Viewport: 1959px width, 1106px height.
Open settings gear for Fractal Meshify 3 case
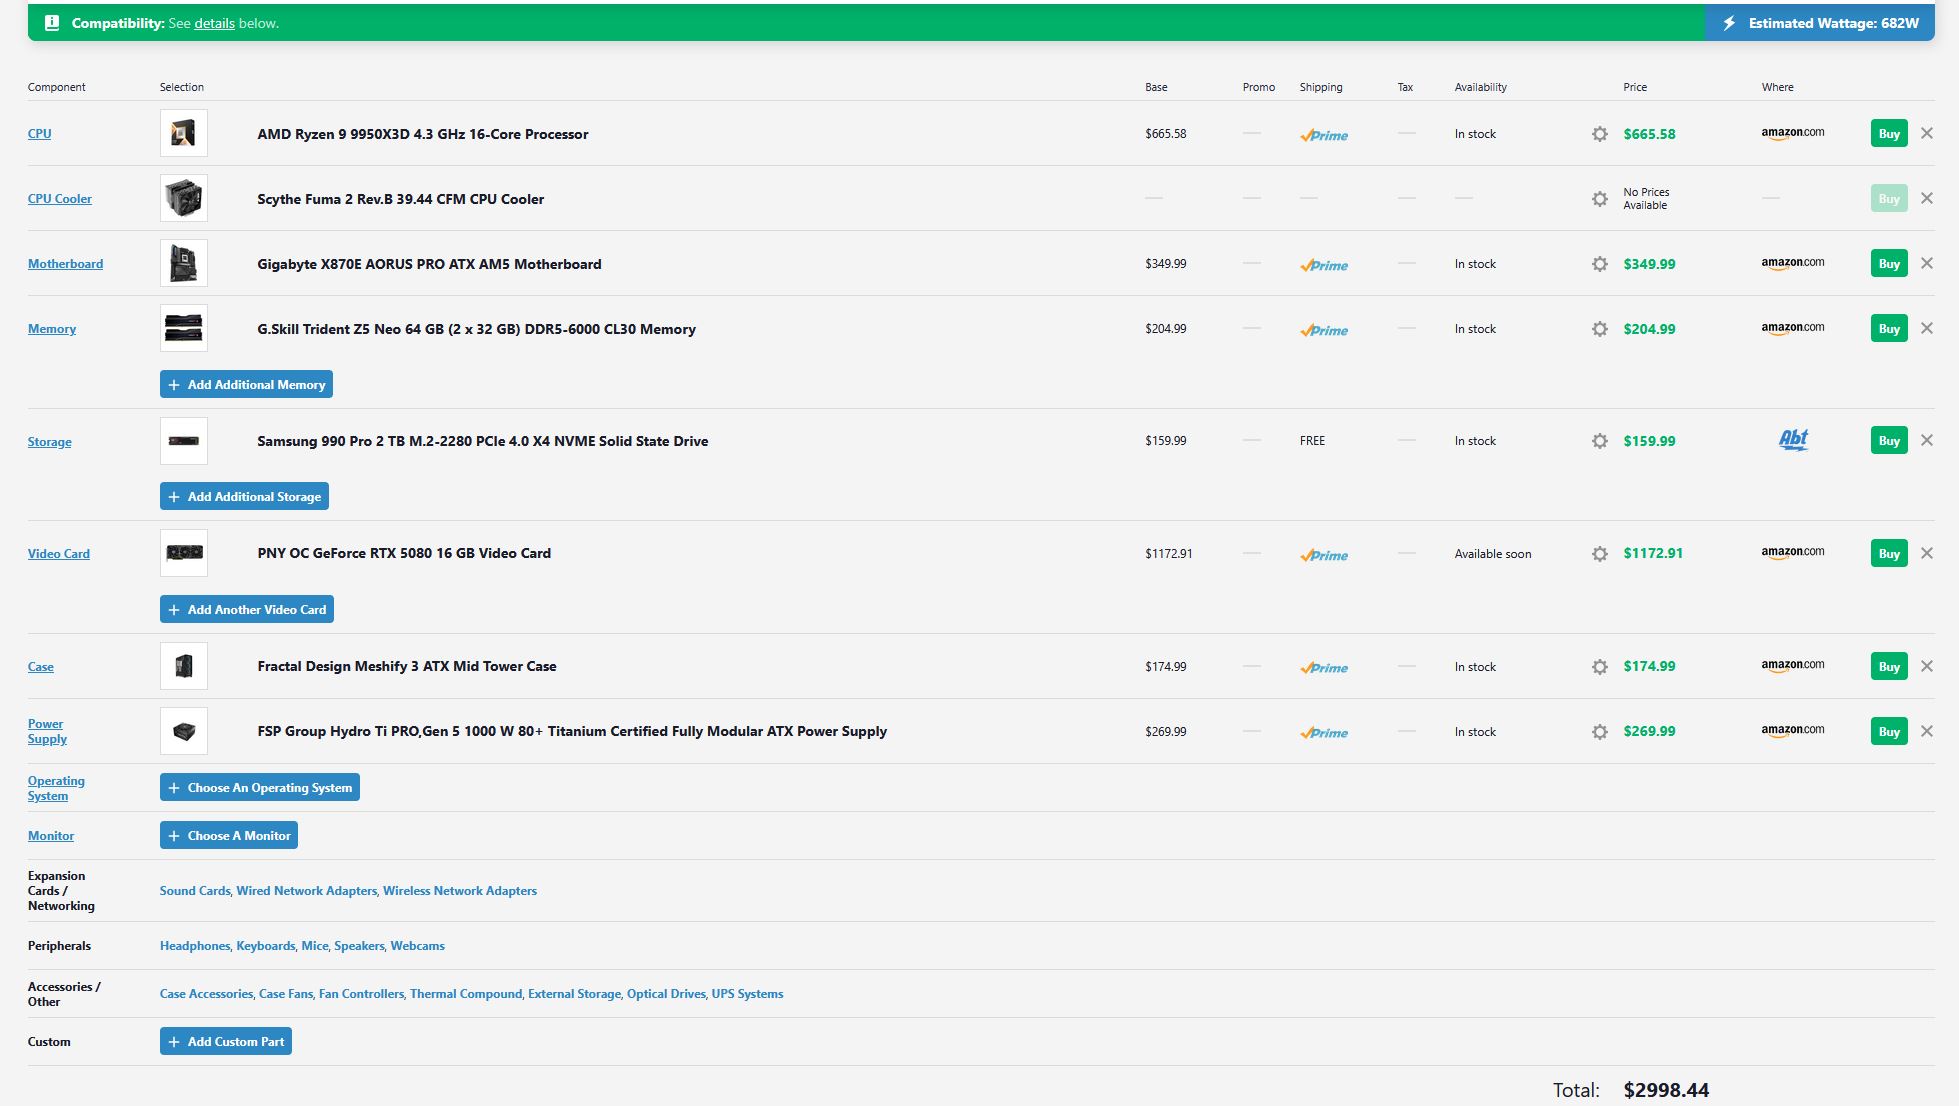1600,667
